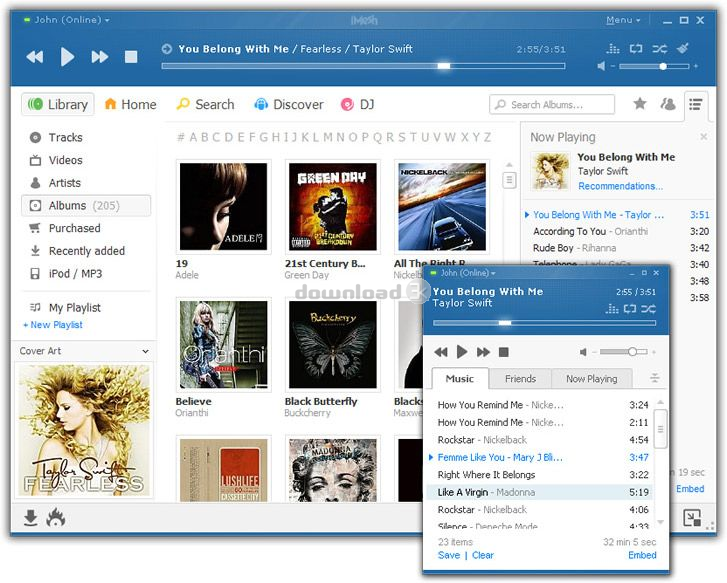Screen dimensions: 727x583
Task: Adjust the main player volume slider
Action: pyautogui.click(x=654, y=66)
